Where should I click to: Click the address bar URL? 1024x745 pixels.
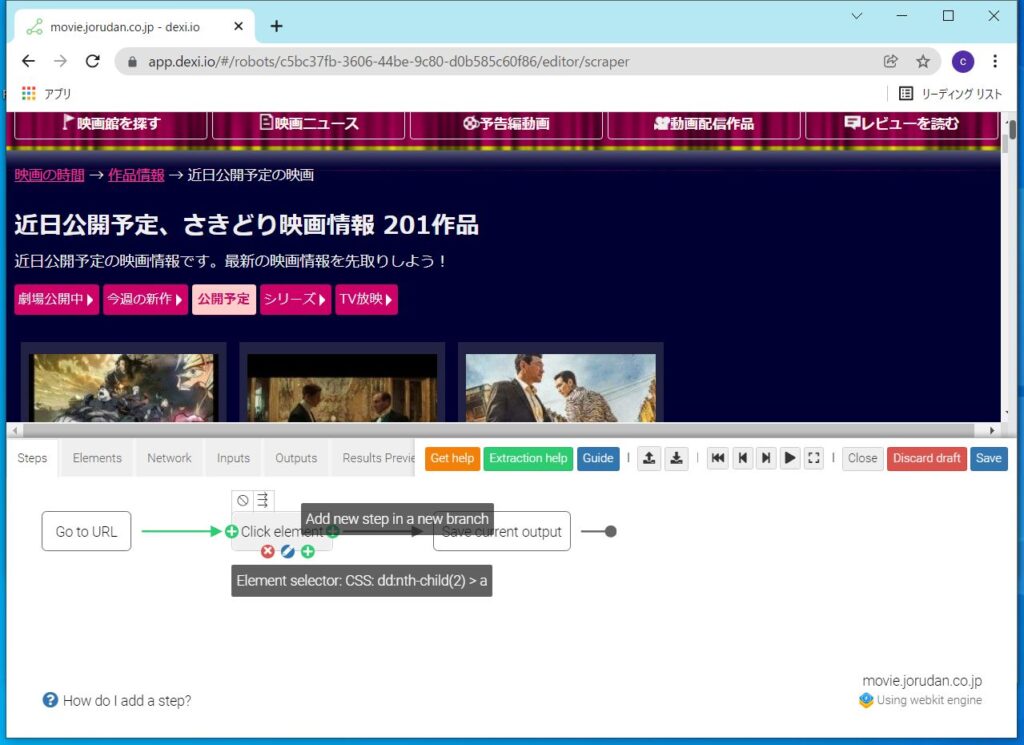(x=389, y=61)
